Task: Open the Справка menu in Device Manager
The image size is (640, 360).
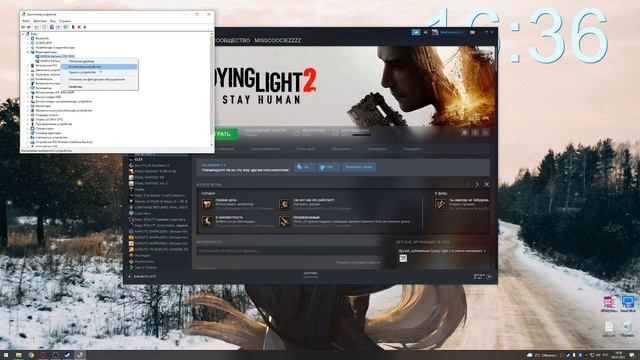Action: tap(65, 21)
